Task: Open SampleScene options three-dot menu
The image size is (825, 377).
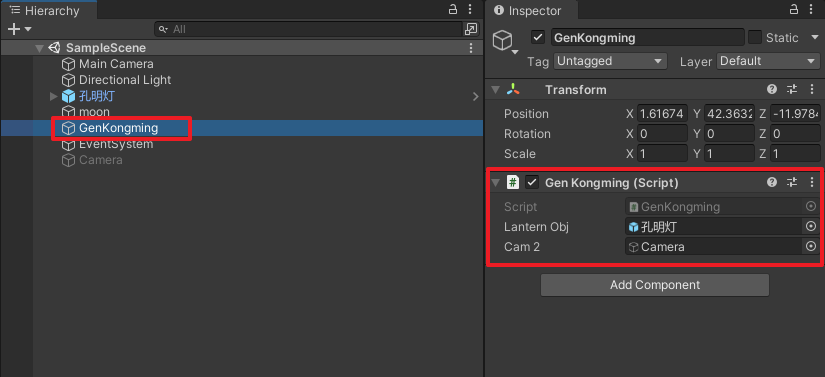Action: coord(471,48)
